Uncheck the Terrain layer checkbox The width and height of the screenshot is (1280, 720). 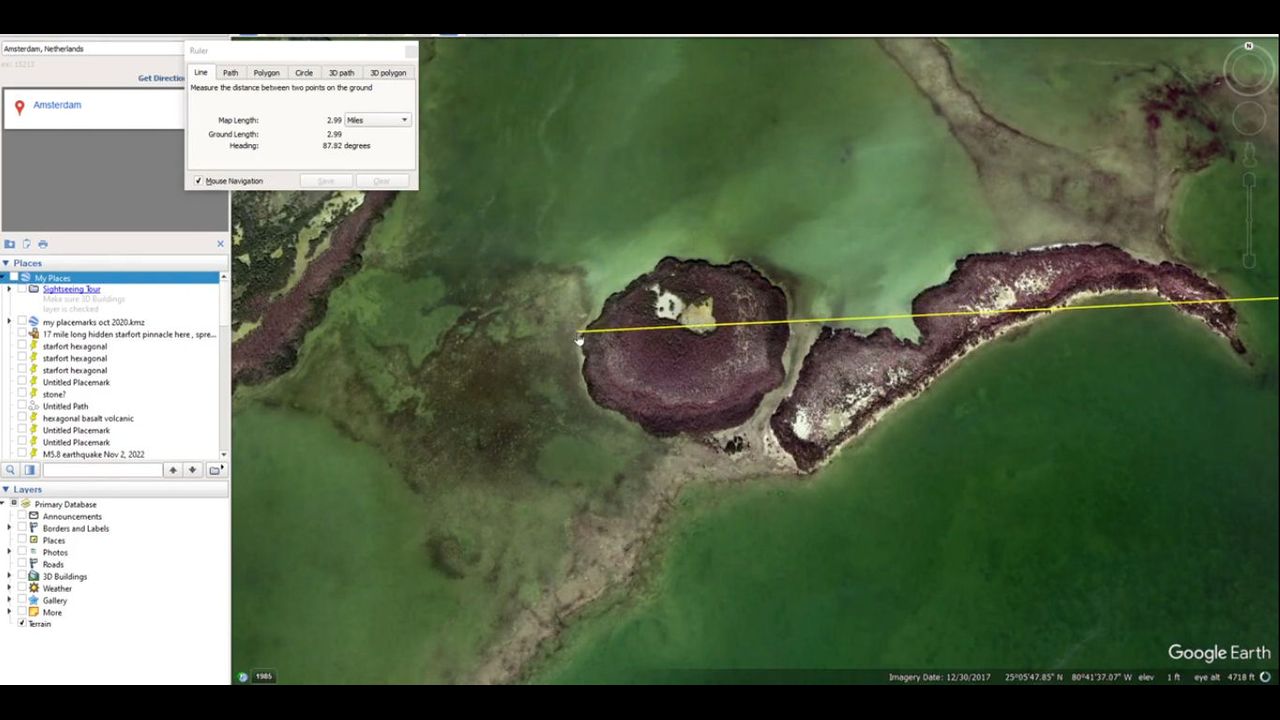click(22, 623)
